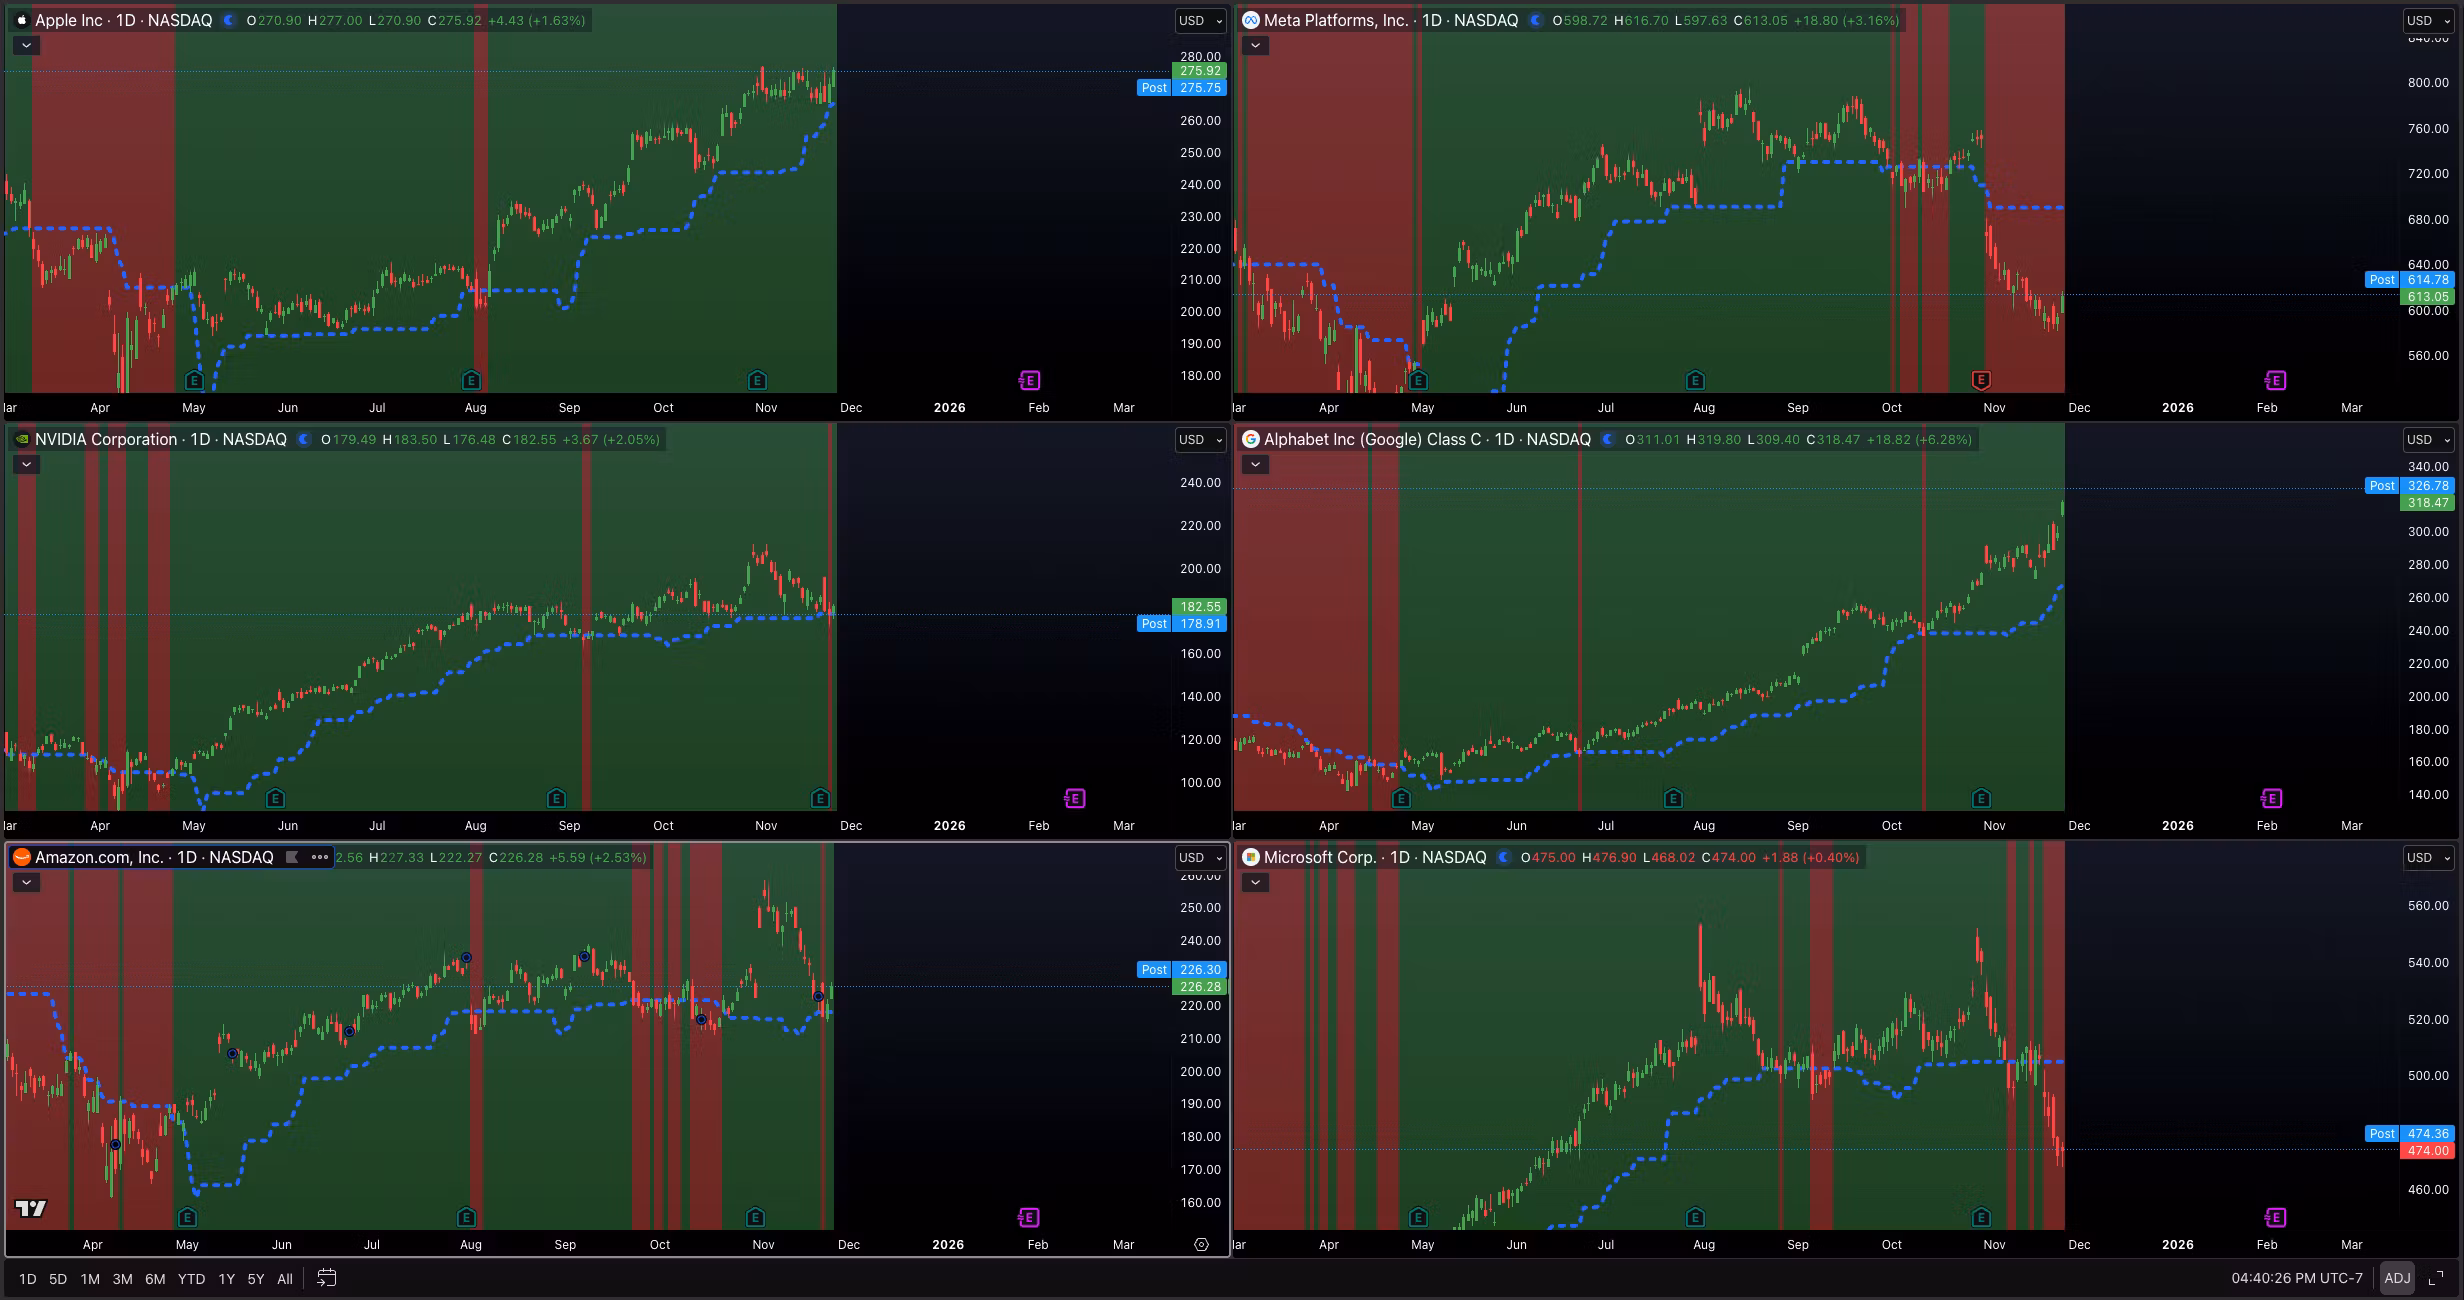Image resolution: width=2464 pixels, height=1300 pixels.
Task: Open Meta's upcoming purple earnings marker
Action: click(x=2275, y=380)
